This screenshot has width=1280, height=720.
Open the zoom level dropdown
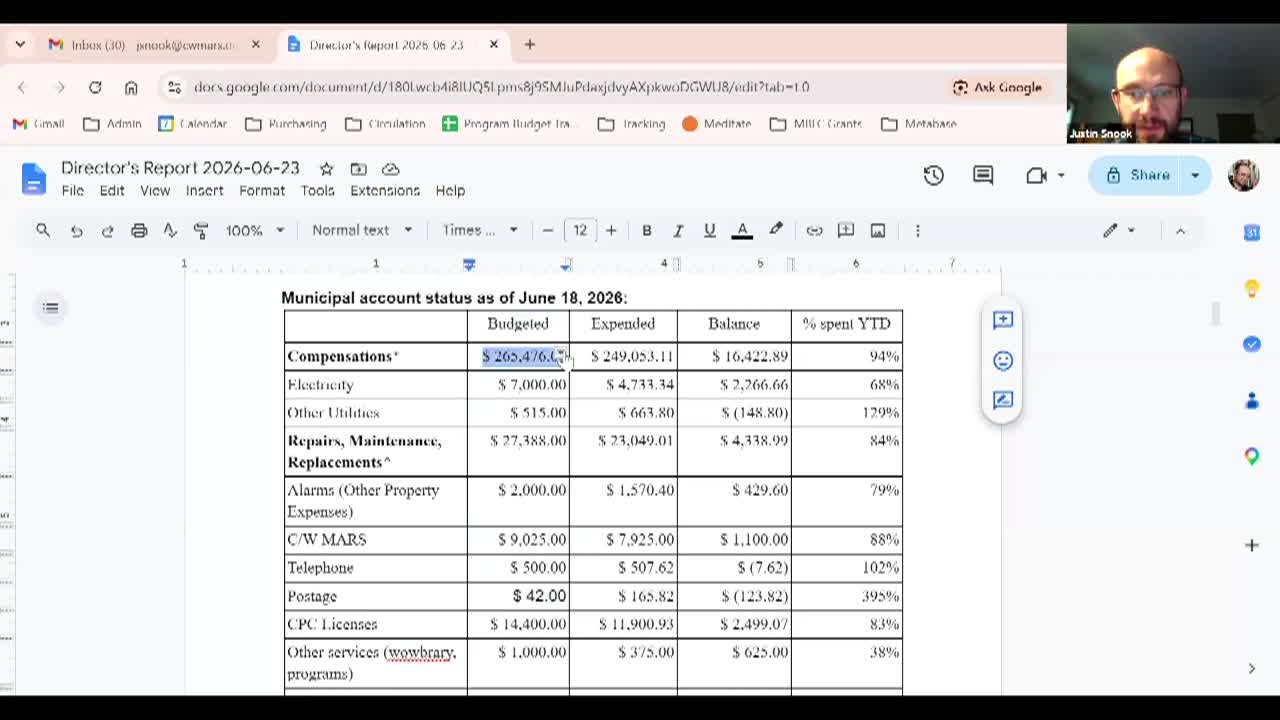click(255, 230)
